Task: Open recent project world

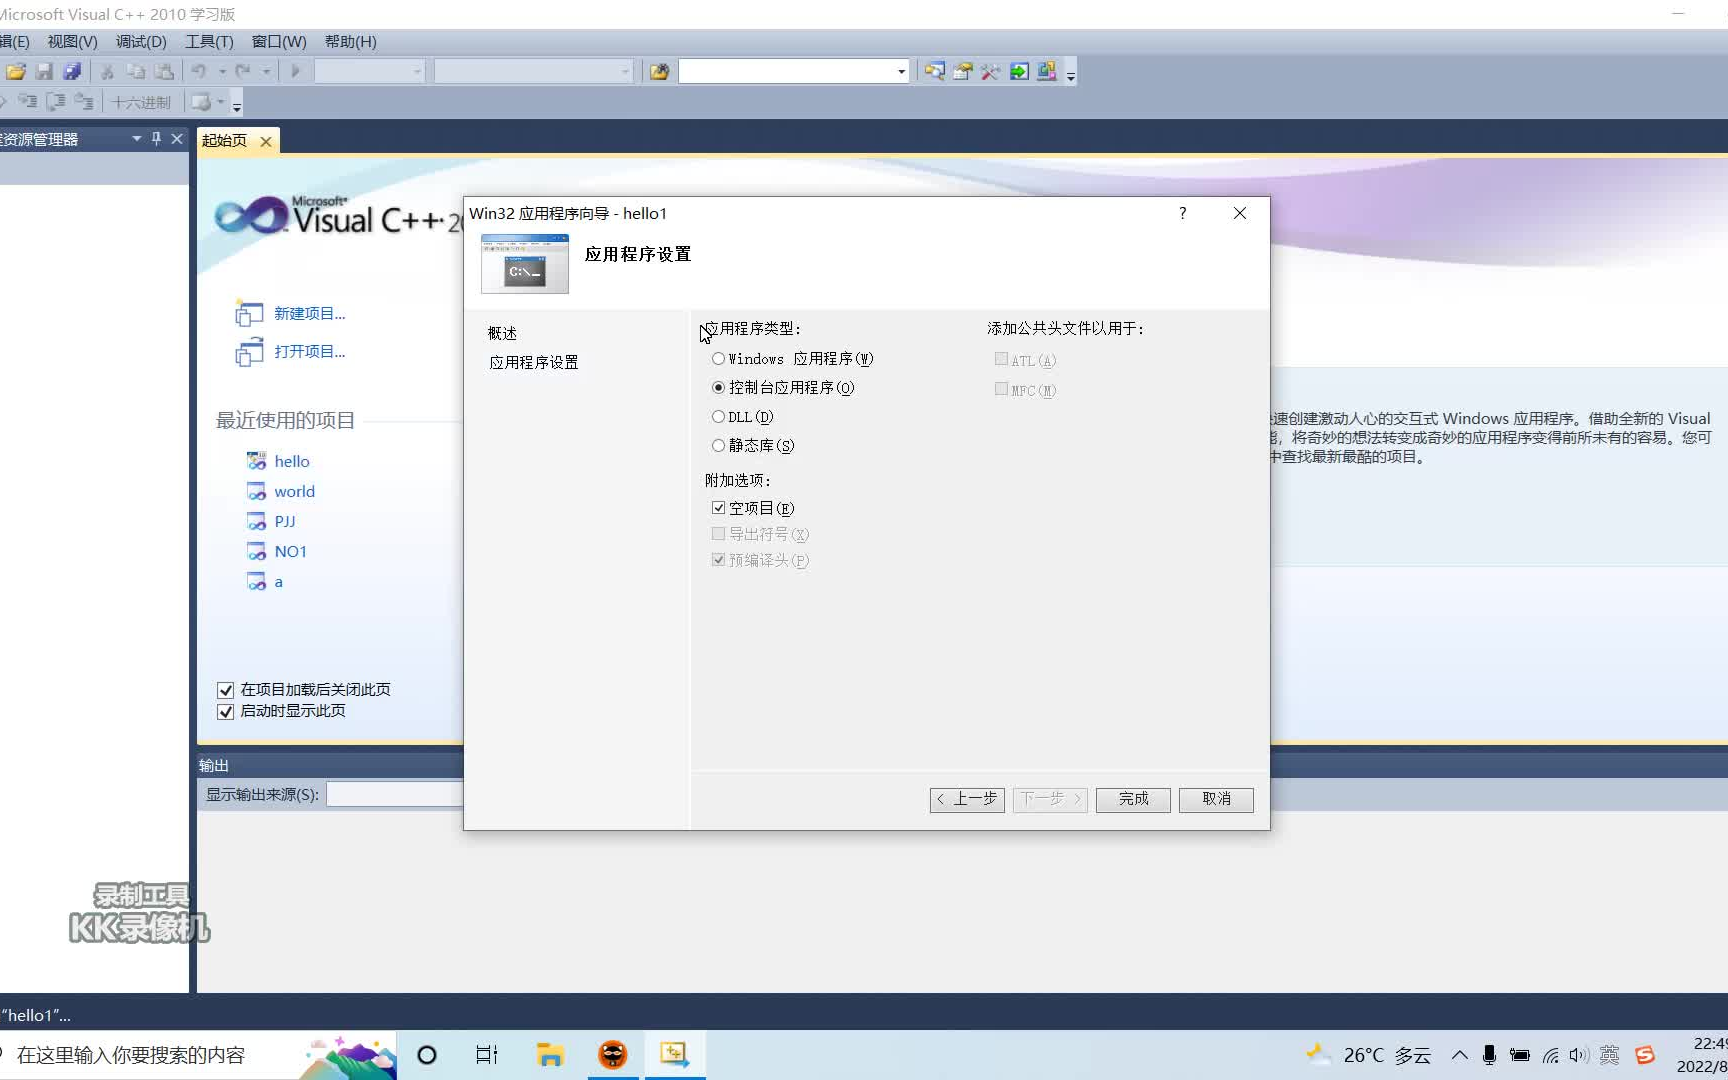Action: [295, 492]
